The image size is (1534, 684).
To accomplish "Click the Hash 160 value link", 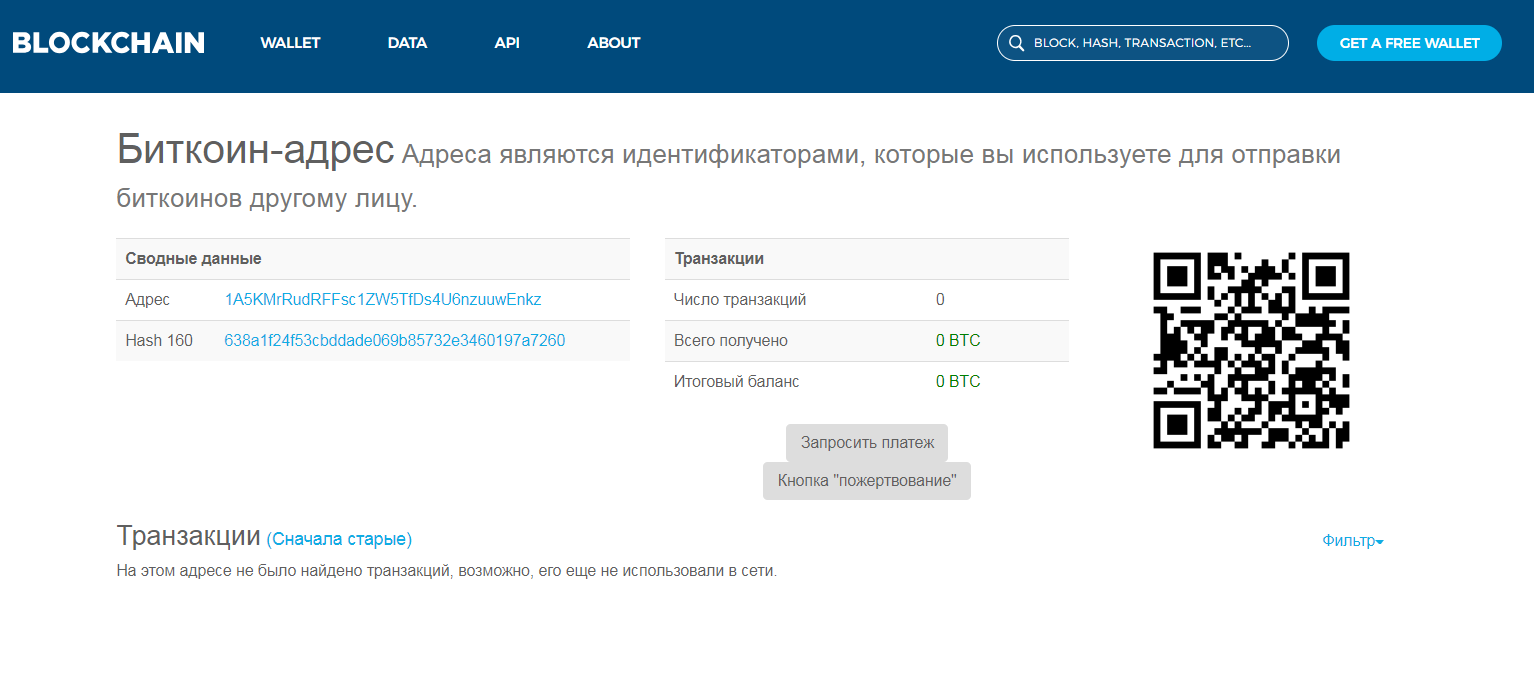I will pyautogui.click(x=395, y=341).
